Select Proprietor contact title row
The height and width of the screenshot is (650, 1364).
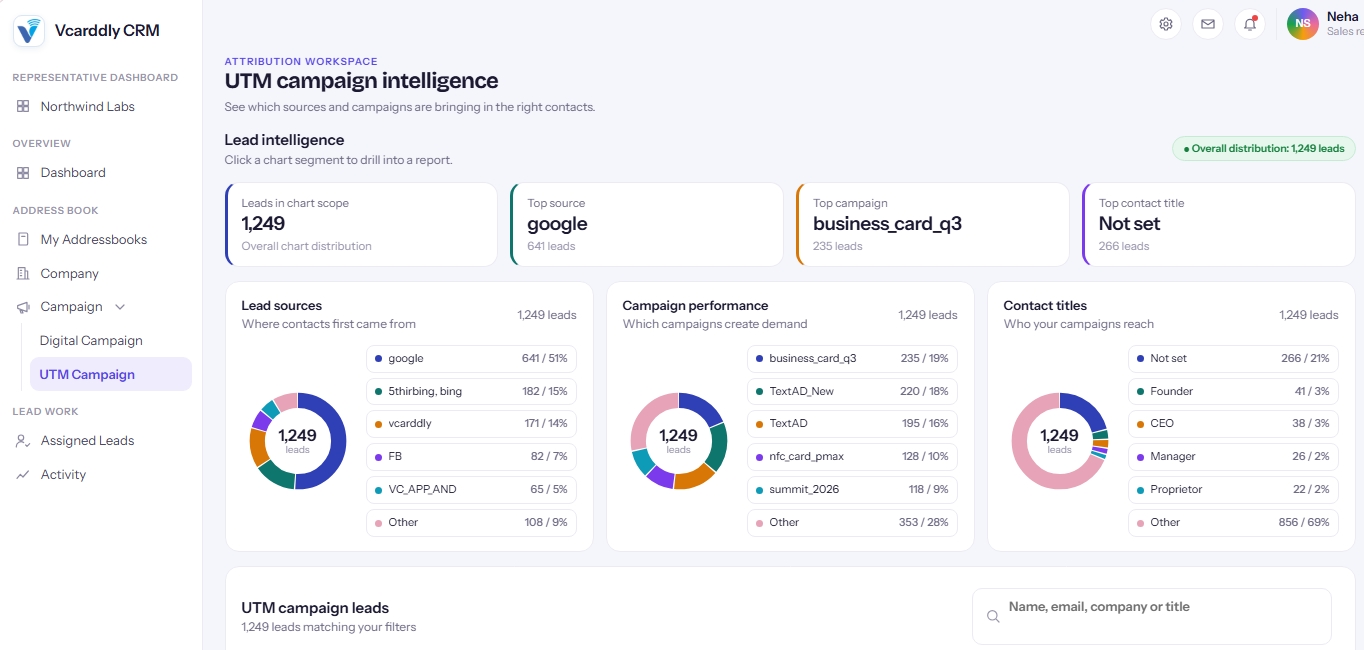point(1233,490)
